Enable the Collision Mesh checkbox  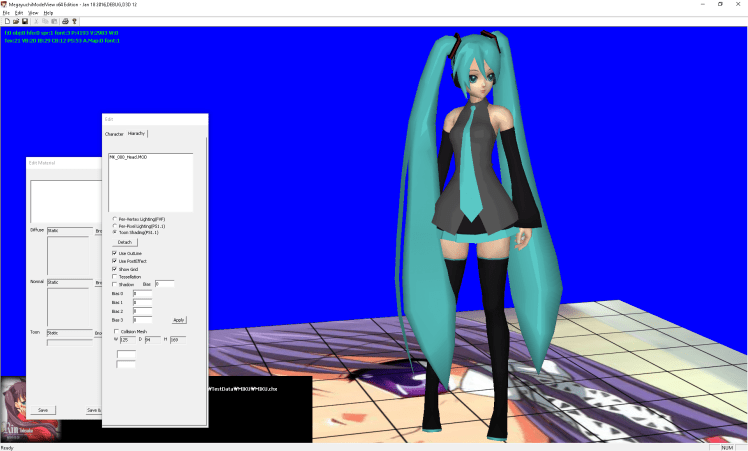click(116, 331)
